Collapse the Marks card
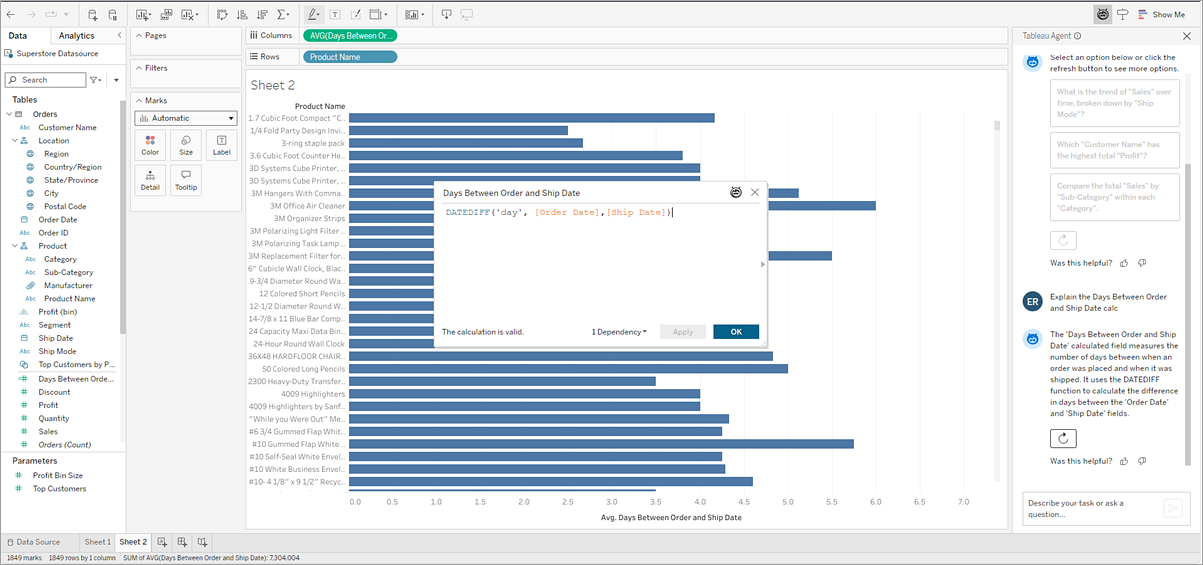Screen dimensions: 1203x565 [x=138, y=100]
